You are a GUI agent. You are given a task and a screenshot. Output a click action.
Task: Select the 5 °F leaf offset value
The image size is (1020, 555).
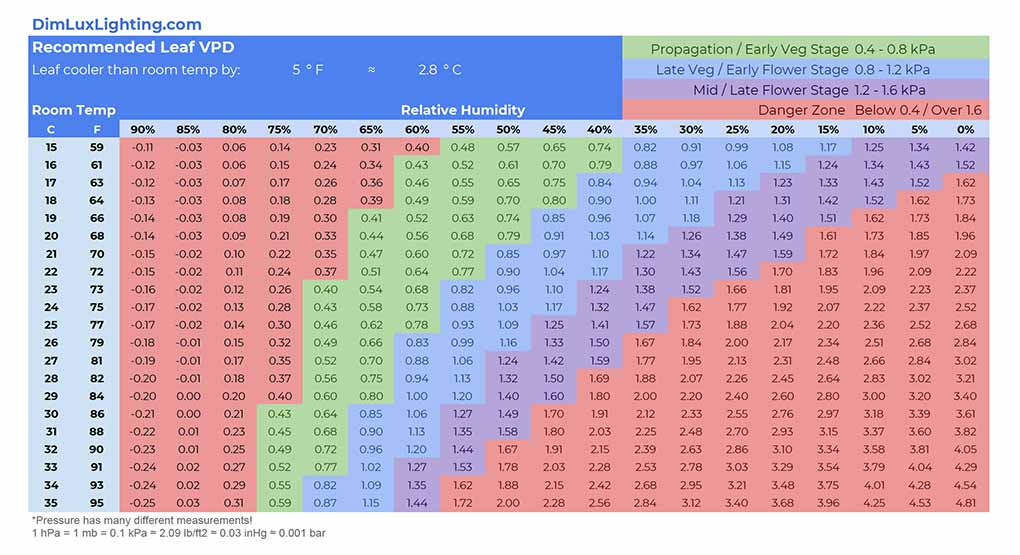pos(308,70)
